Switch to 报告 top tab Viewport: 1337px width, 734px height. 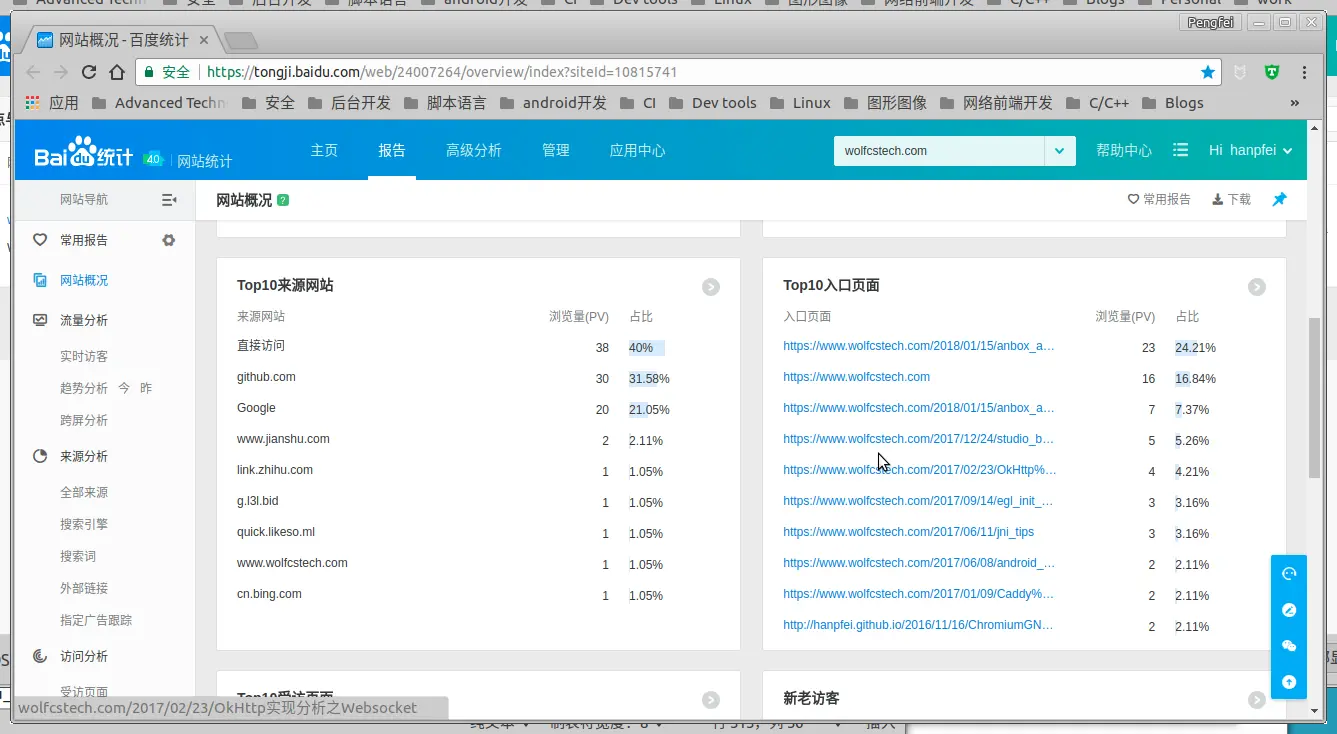(x=392, y=150)
